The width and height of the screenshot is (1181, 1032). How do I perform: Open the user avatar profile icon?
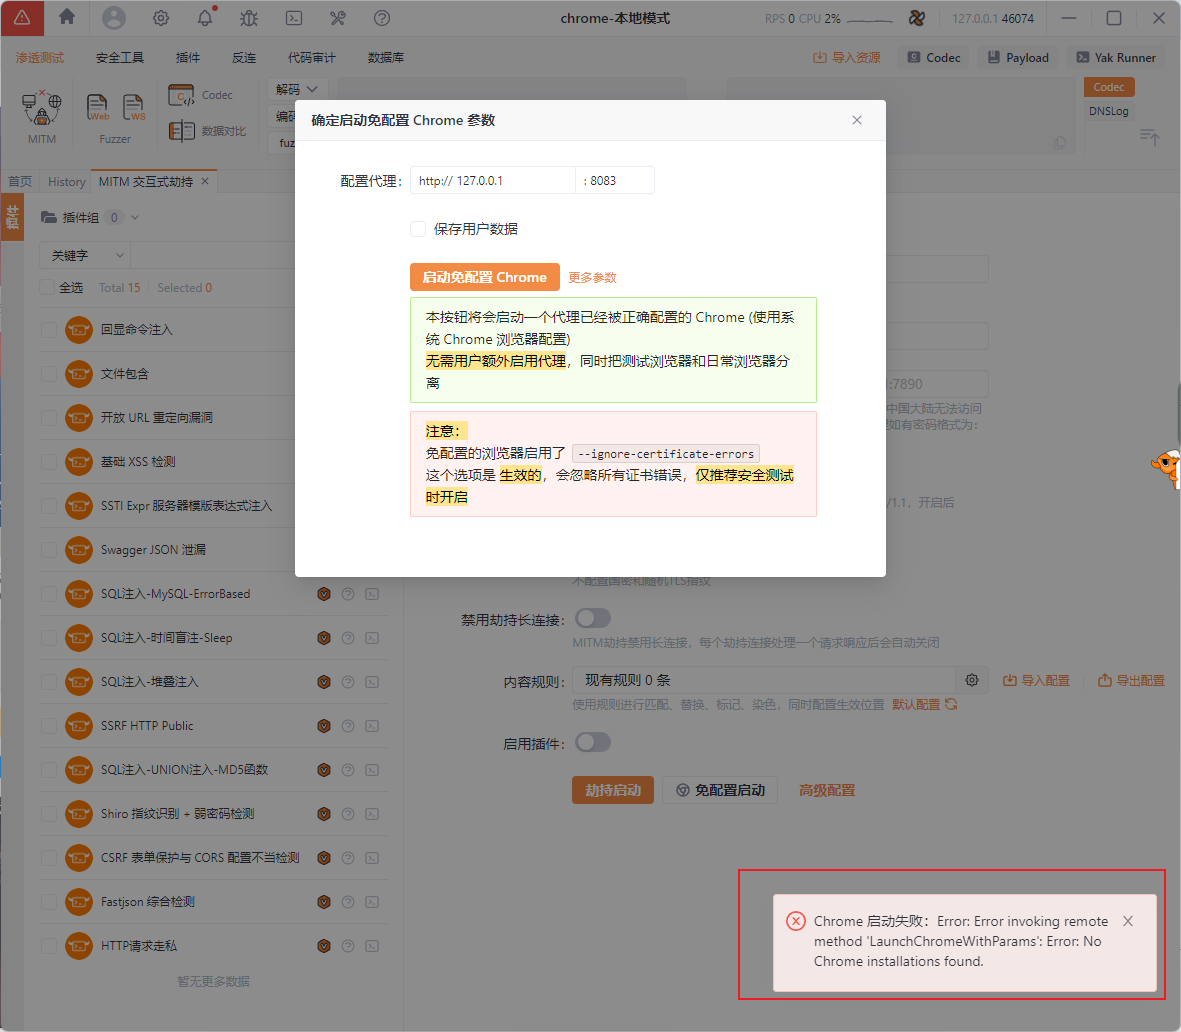[114, 17]
